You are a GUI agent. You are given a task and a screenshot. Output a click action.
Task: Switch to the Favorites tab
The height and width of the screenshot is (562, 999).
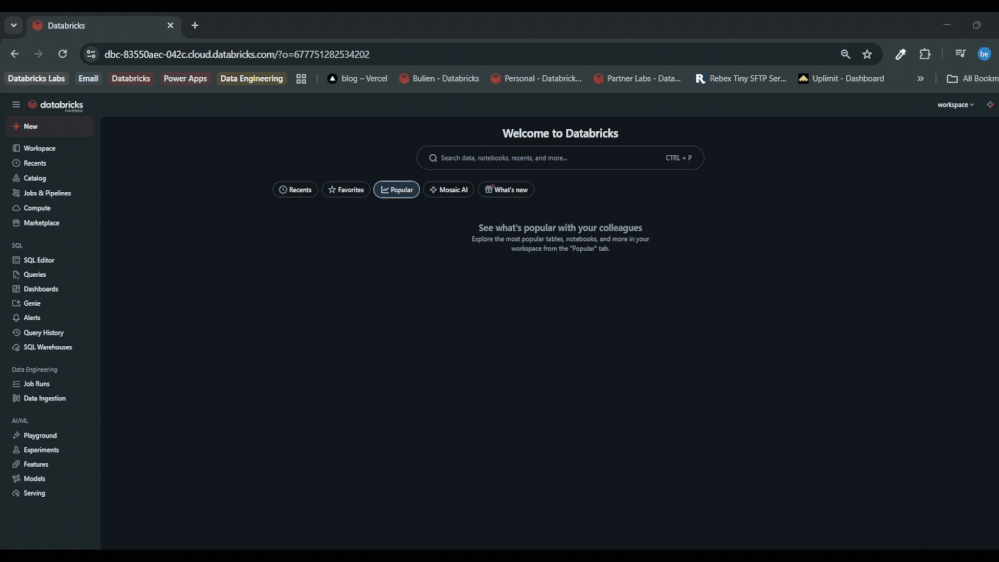[346, 190]
